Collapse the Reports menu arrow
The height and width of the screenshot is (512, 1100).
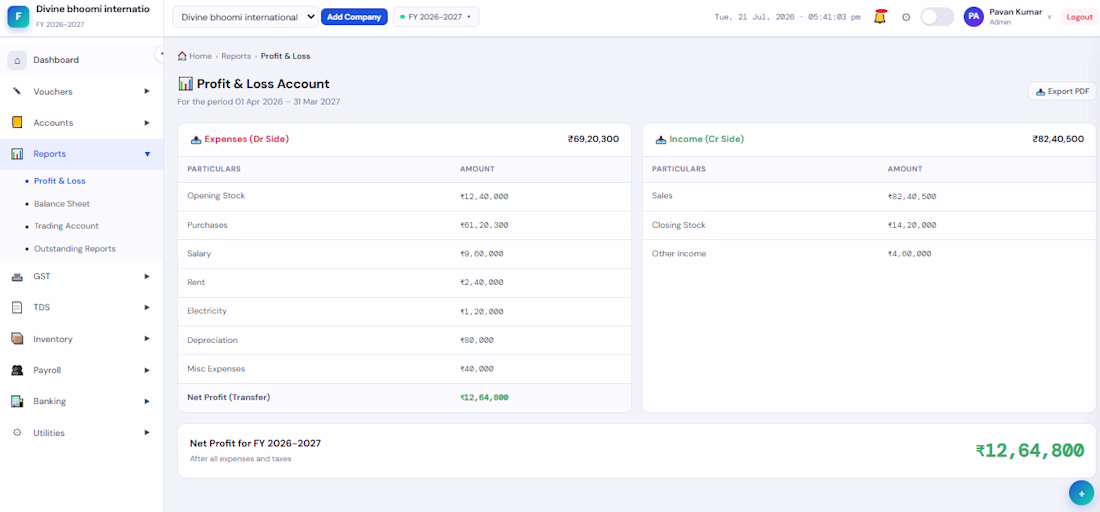pos(147,154)
